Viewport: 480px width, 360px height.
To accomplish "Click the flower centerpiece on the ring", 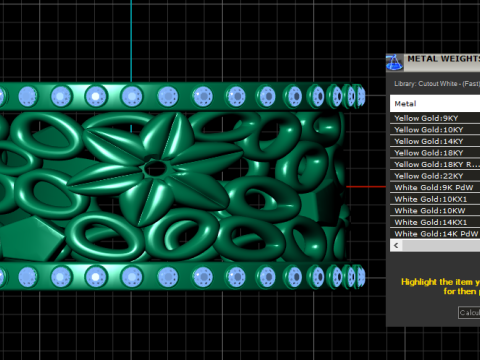I will 155,168.
